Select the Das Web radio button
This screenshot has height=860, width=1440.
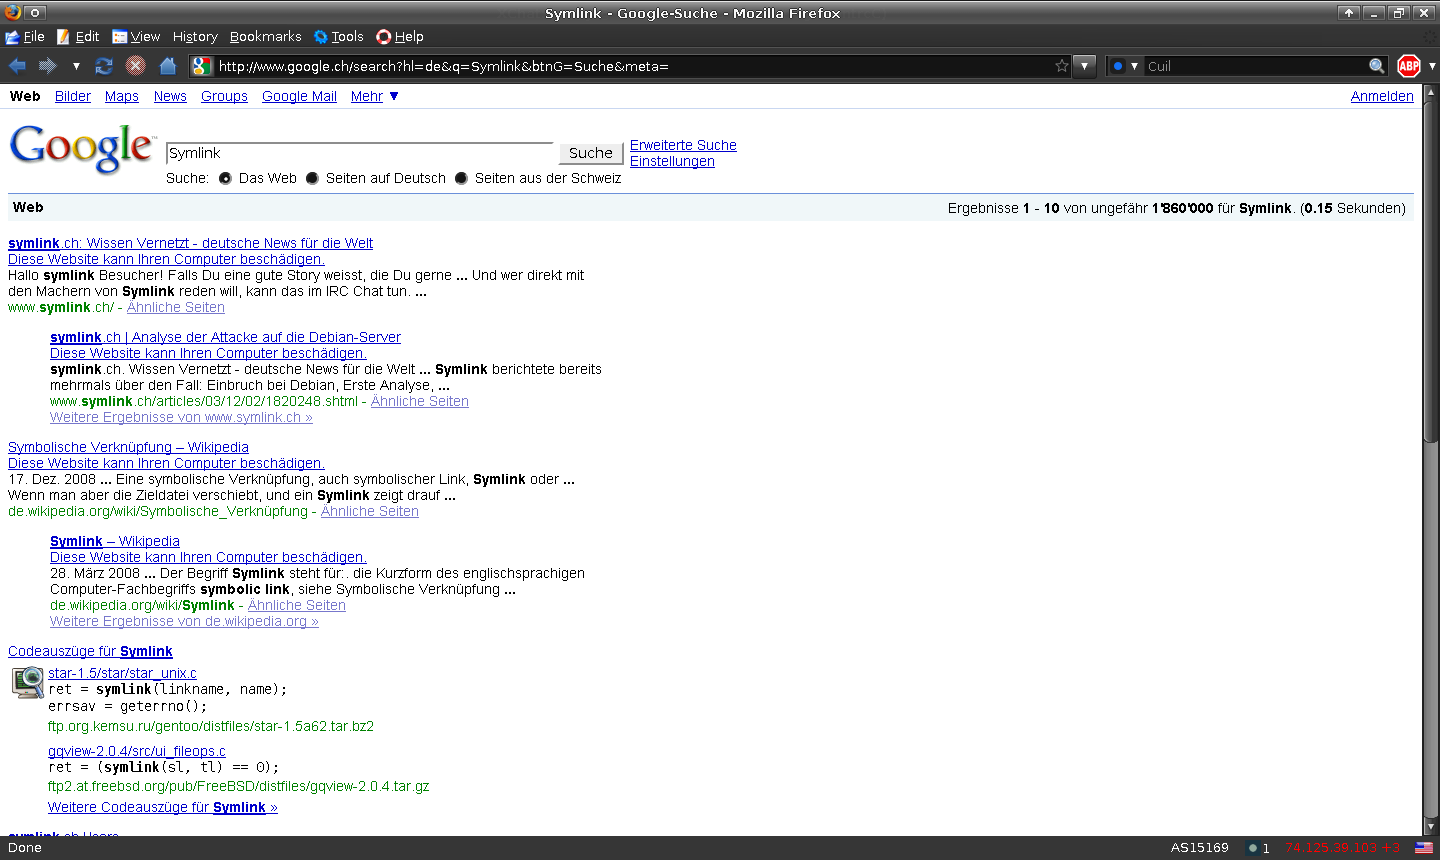[x=225, y=178]
